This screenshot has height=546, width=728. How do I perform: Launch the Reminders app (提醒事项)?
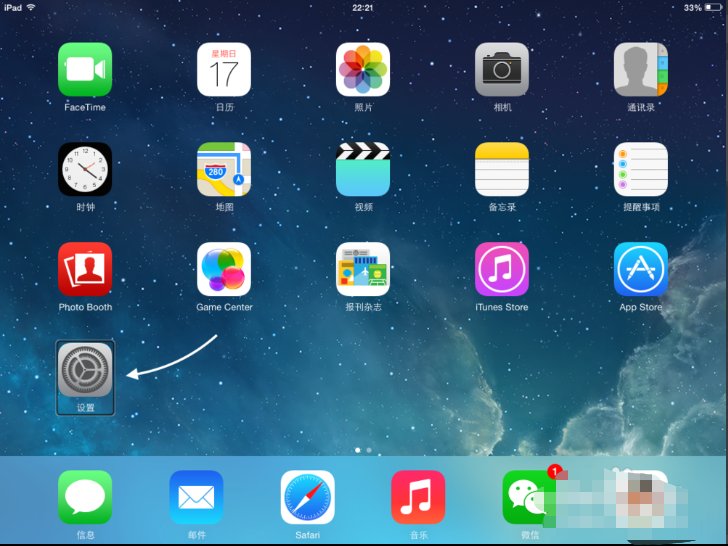click(641, 169)
